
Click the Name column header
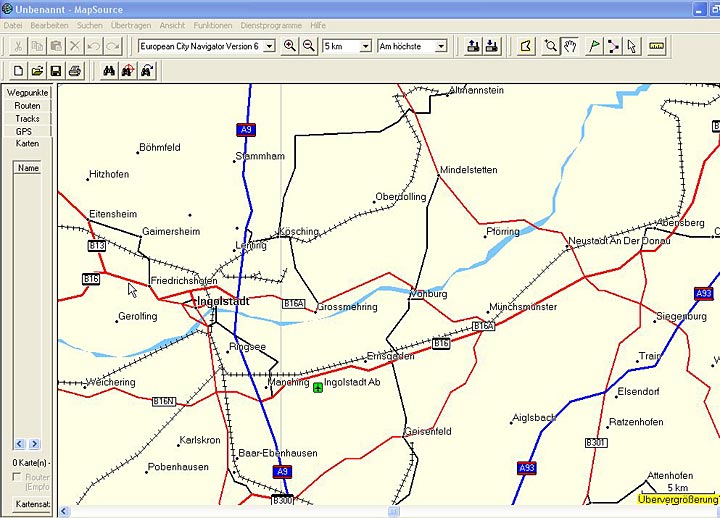pyautogui.click(x=28, y=168)
